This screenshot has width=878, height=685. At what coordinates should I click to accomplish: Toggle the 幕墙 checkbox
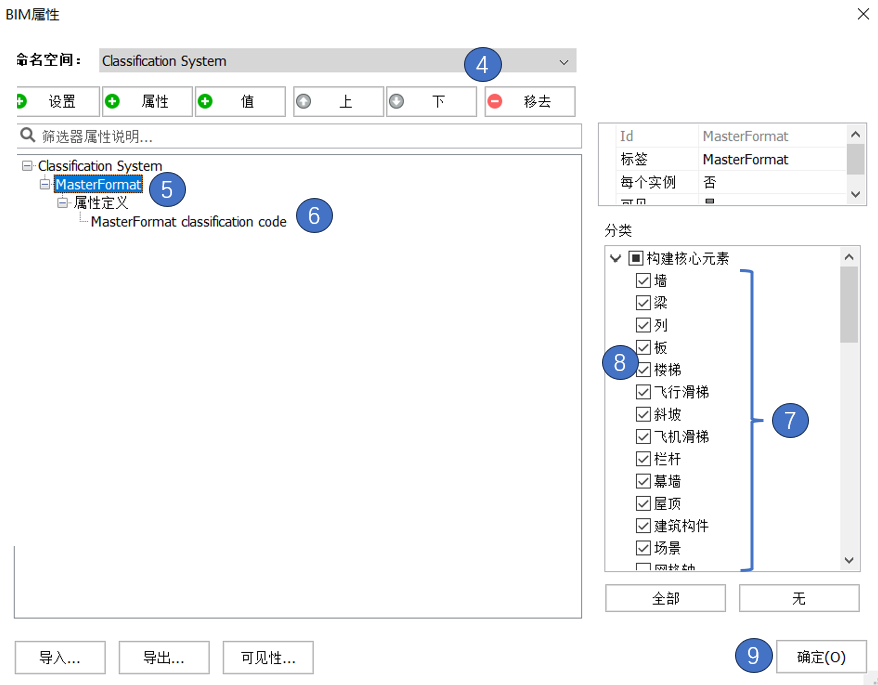pyautogui.click(x=643, y=481)
